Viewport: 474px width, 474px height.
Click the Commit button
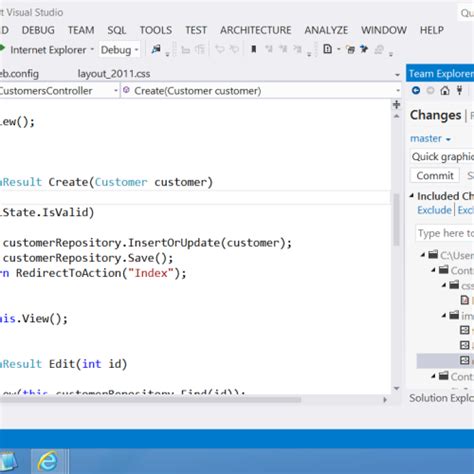(435, 175)
